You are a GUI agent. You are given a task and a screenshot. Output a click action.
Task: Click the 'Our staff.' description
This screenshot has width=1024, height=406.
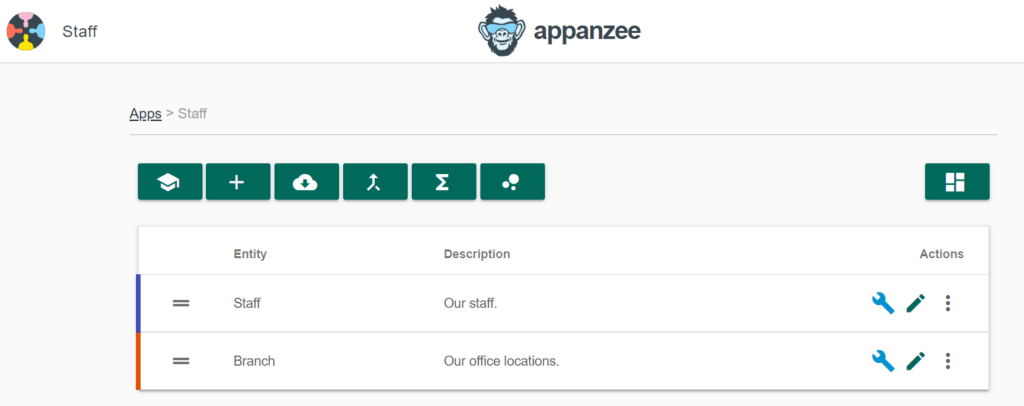[470, 303]
